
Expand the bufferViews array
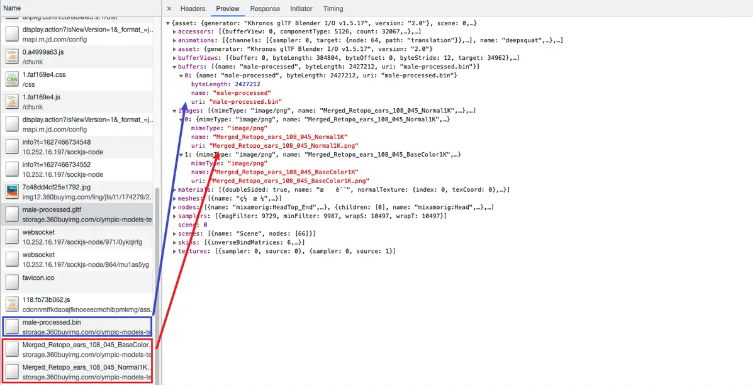pos(174,58)
